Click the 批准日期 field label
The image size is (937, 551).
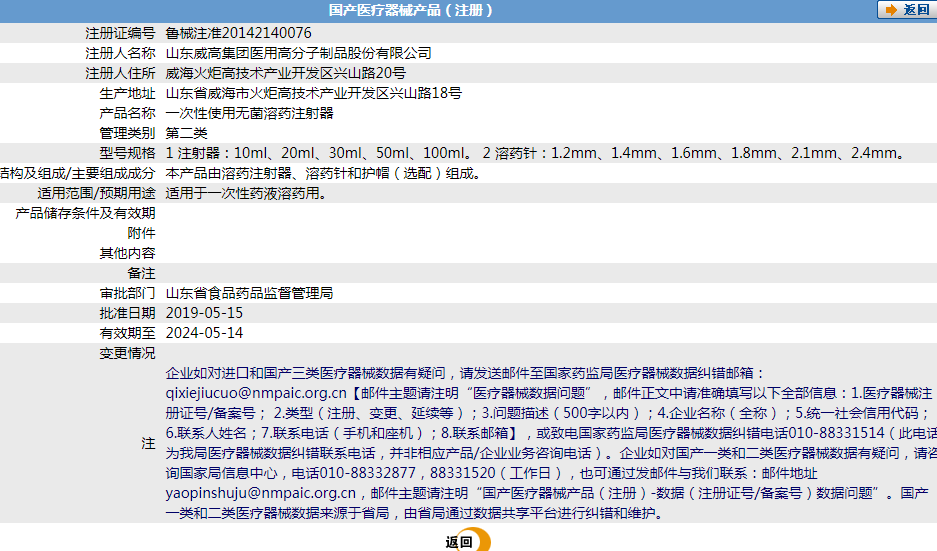[127, 313]
